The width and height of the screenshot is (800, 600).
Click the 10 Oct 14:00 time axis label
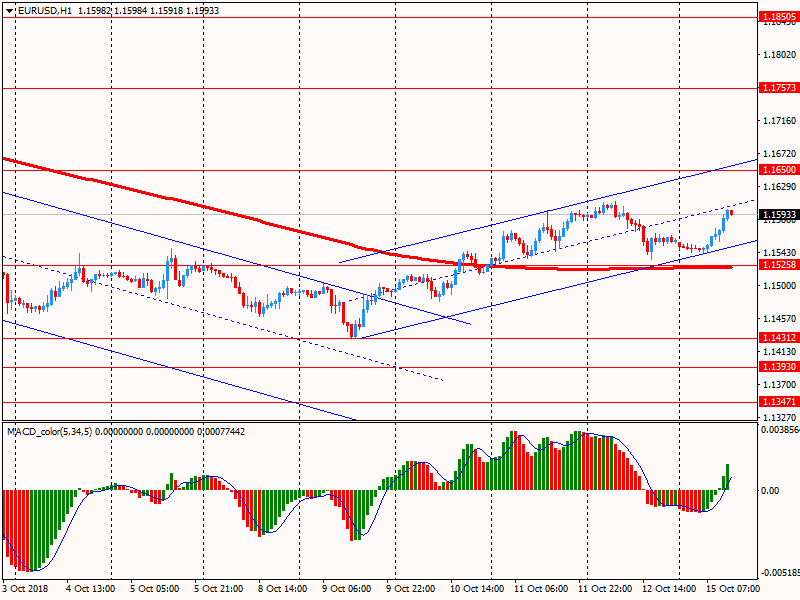pos(477,588)
